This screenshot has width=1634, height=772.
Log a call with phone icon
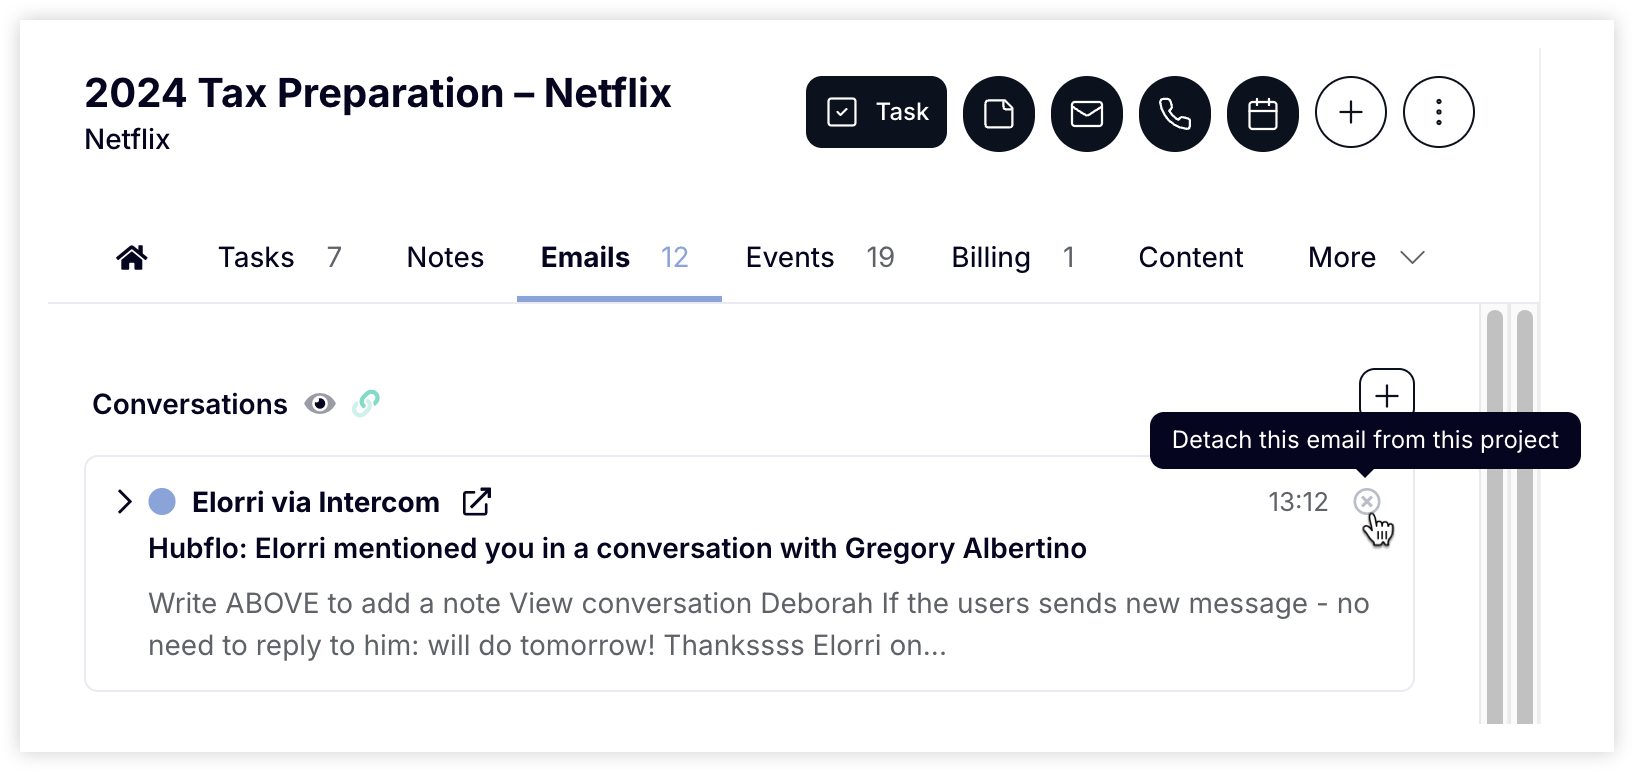[x=1175, y=114]
